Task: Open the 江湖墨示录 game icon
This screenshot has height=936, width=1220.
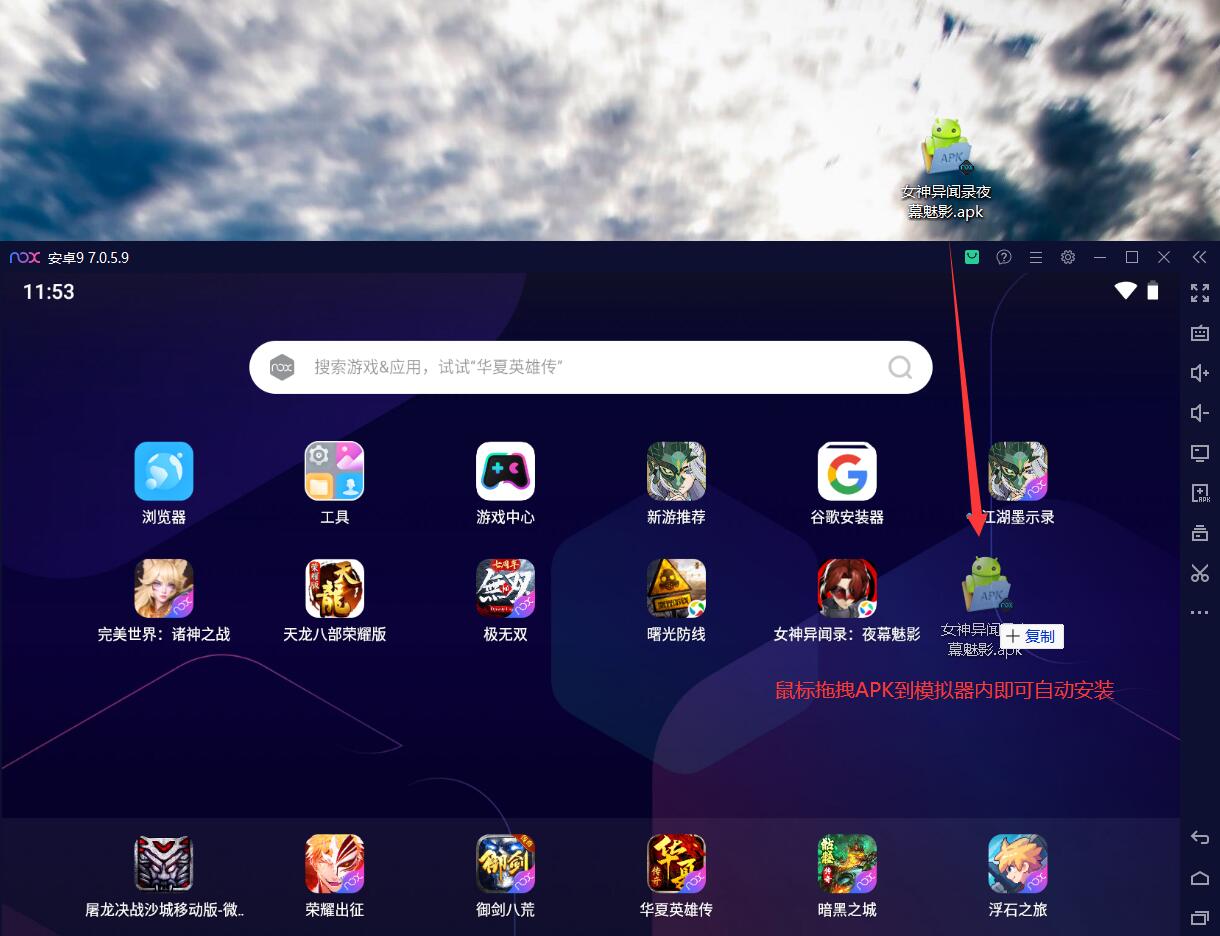Action: [x=1018, y=471]
